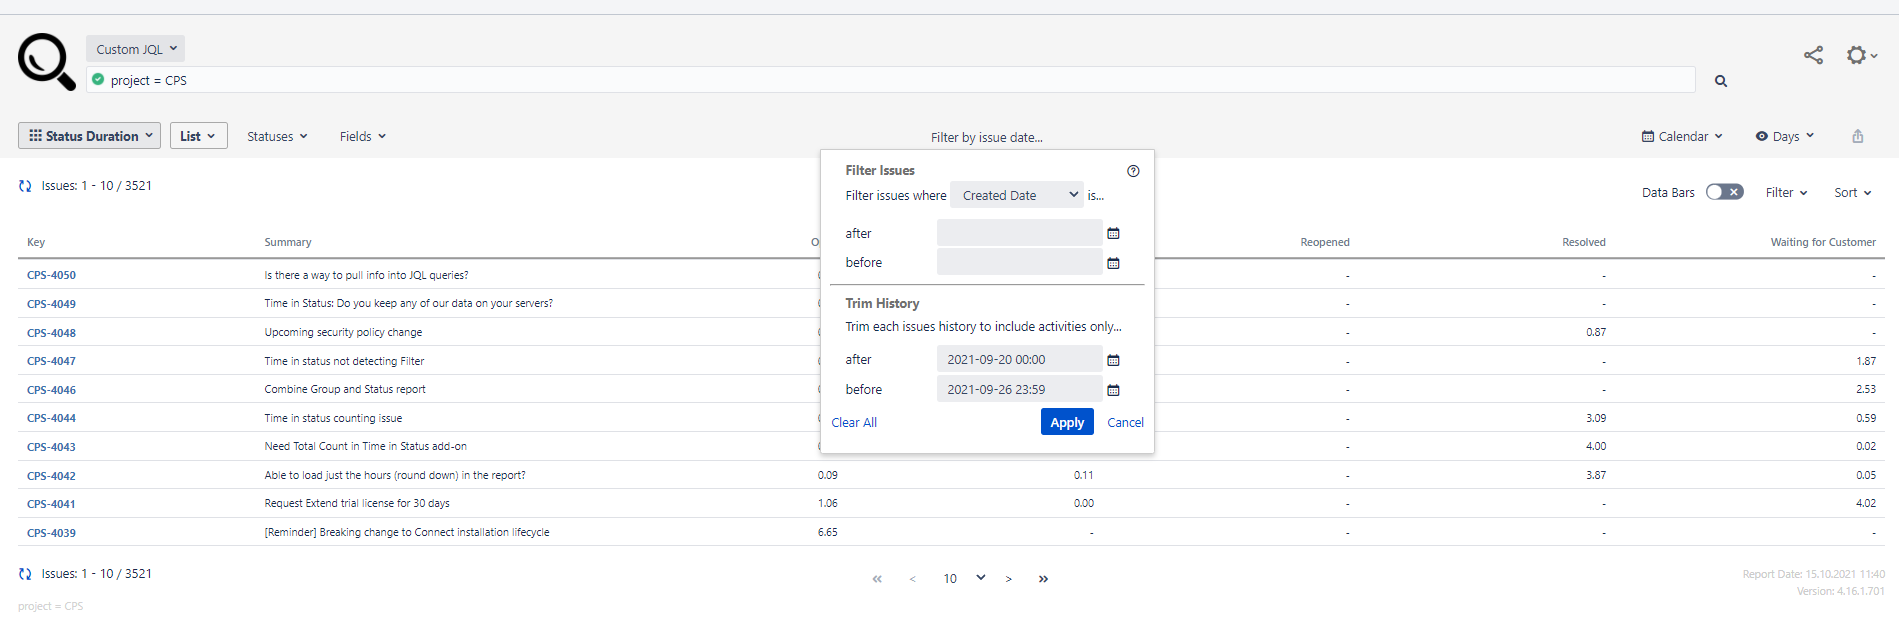The height and width of the screenshot is (633, 1899).
Task: Expand the Created Date dropdown
Action: tap(1016, 196)
